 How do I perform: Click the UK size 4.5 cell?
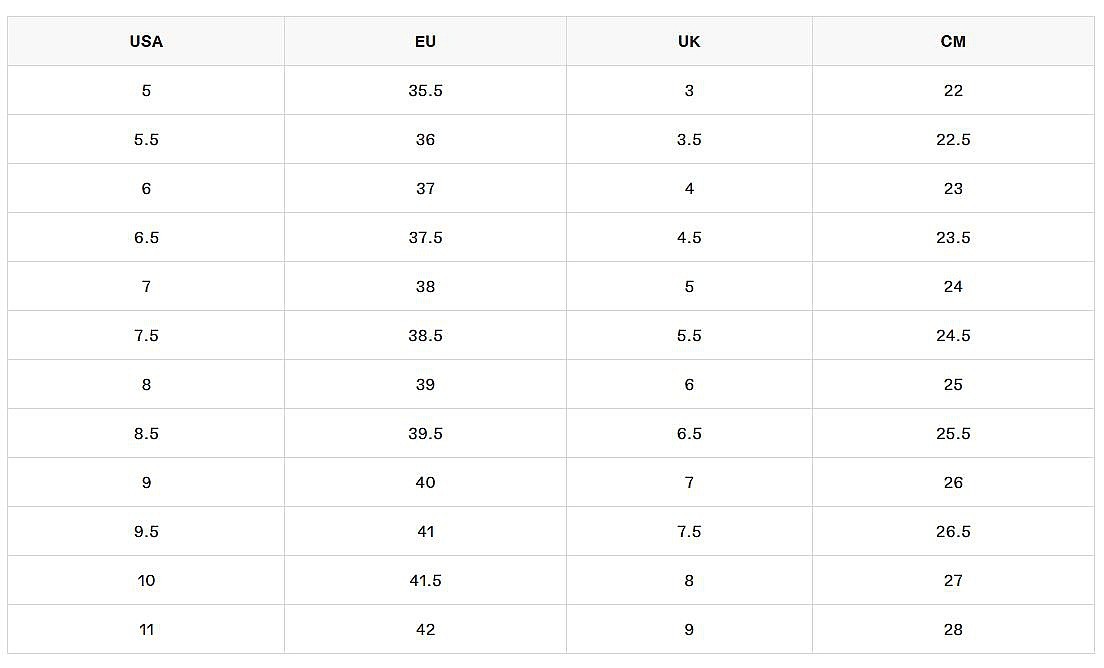[689, 237]
